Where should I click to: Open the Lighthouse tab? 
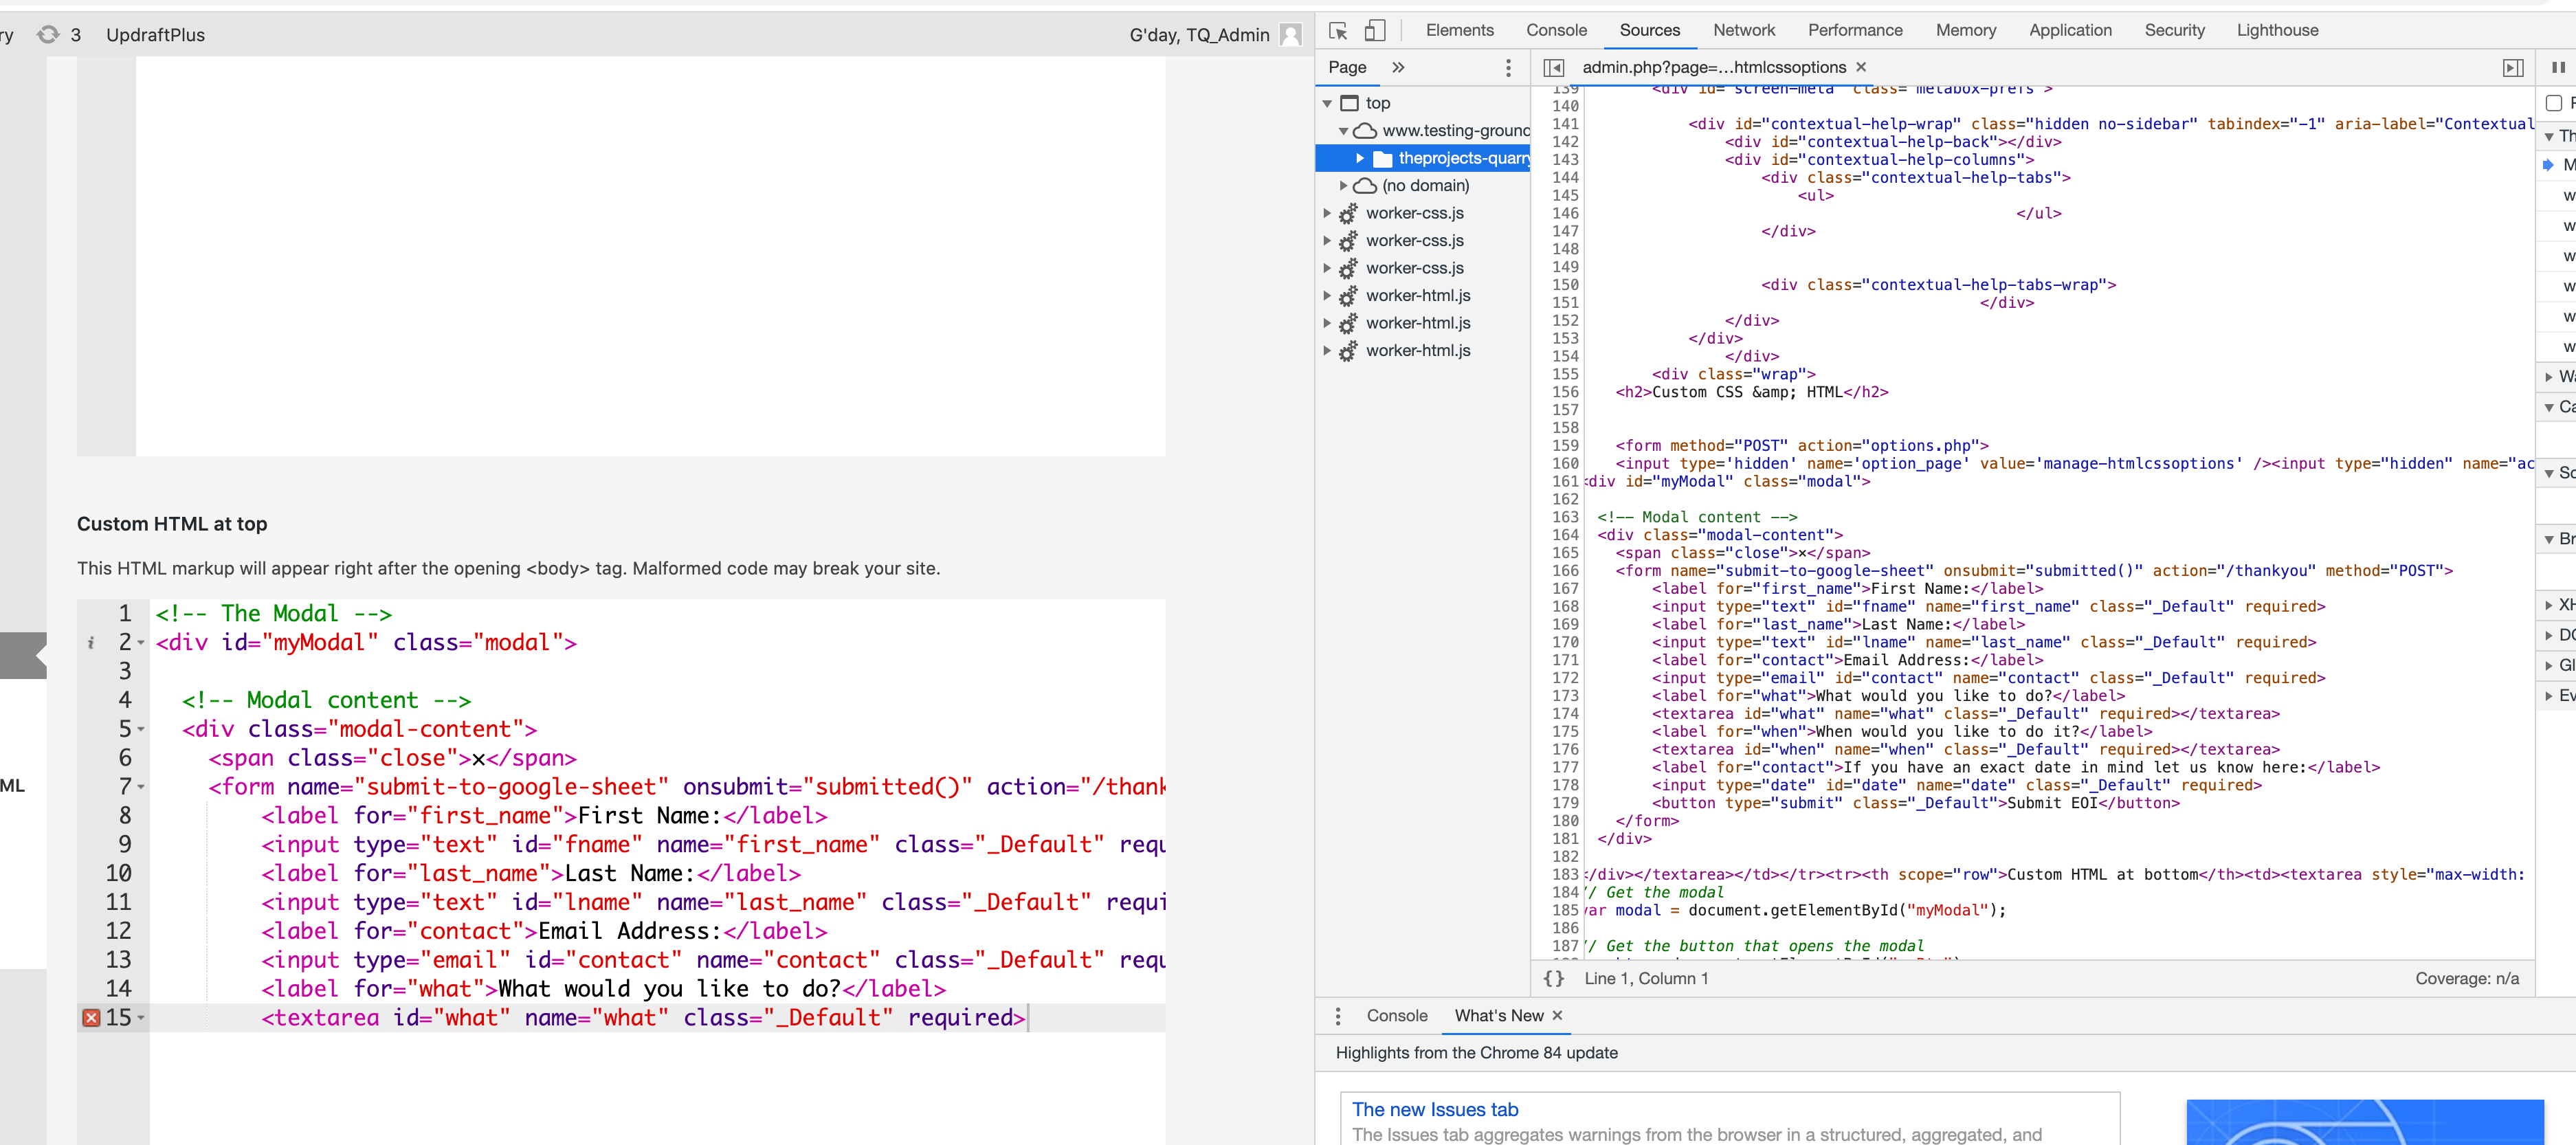2277,30
